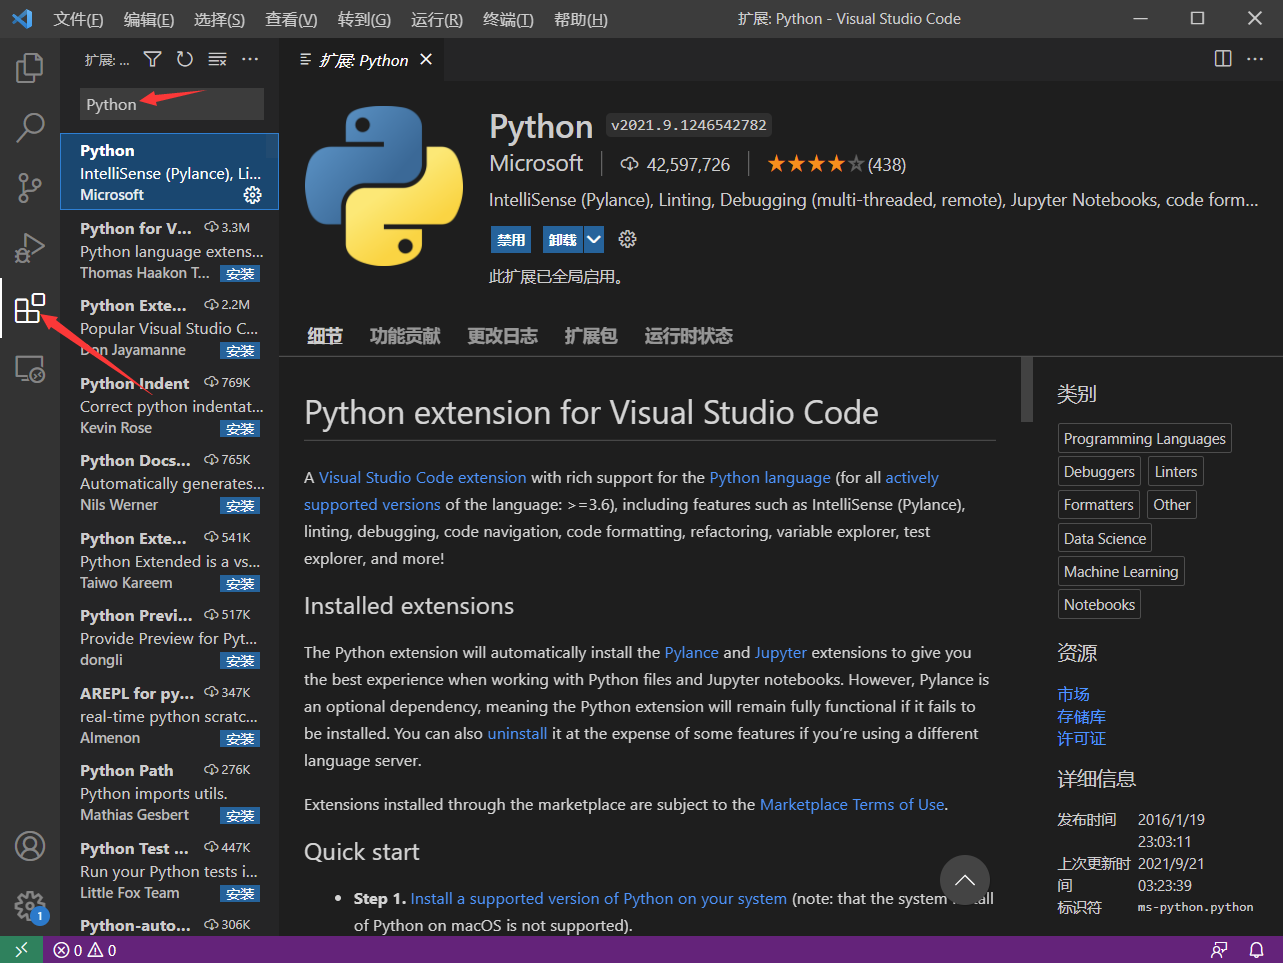Open the Explorer view in activity bar
Viewport: 1283px width, 963px height.
[30, 68]
